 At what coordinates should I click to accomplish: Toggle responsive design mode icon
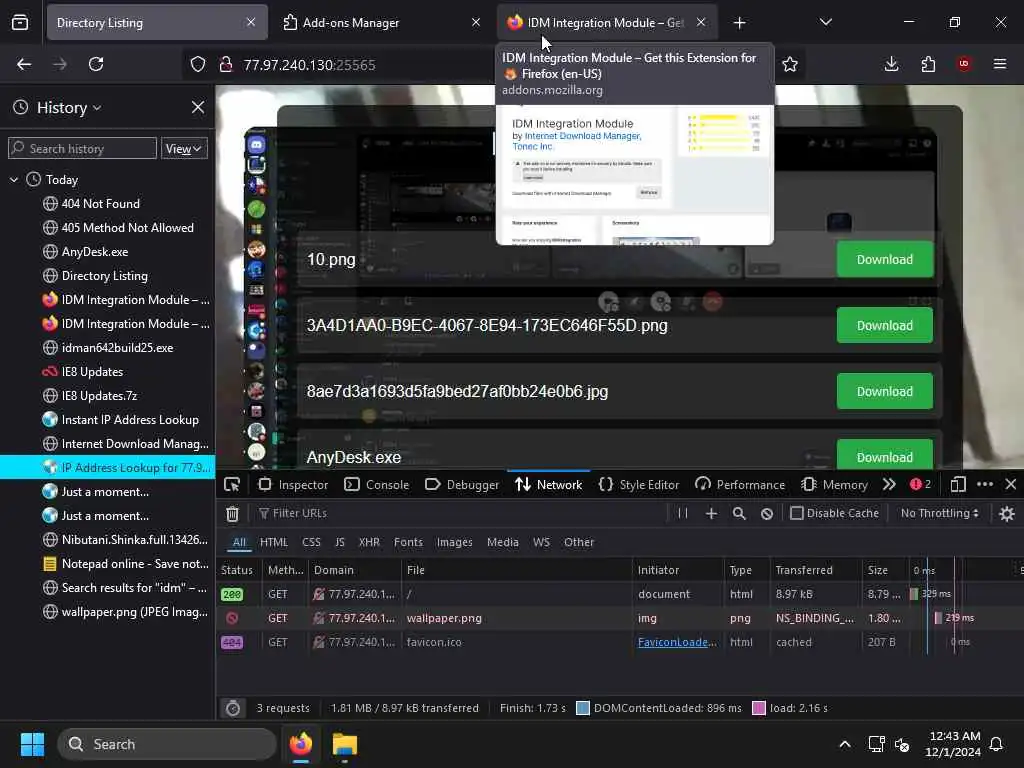(x=958, y=485)
